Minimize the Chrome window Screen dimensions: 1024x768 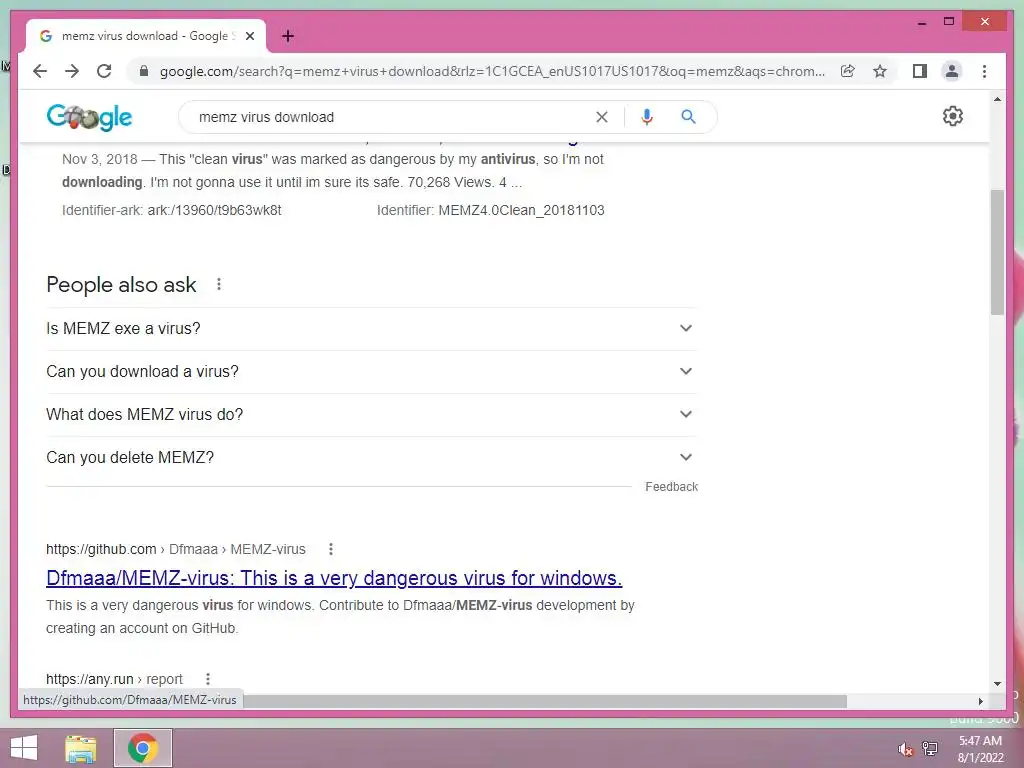(921, 22)
